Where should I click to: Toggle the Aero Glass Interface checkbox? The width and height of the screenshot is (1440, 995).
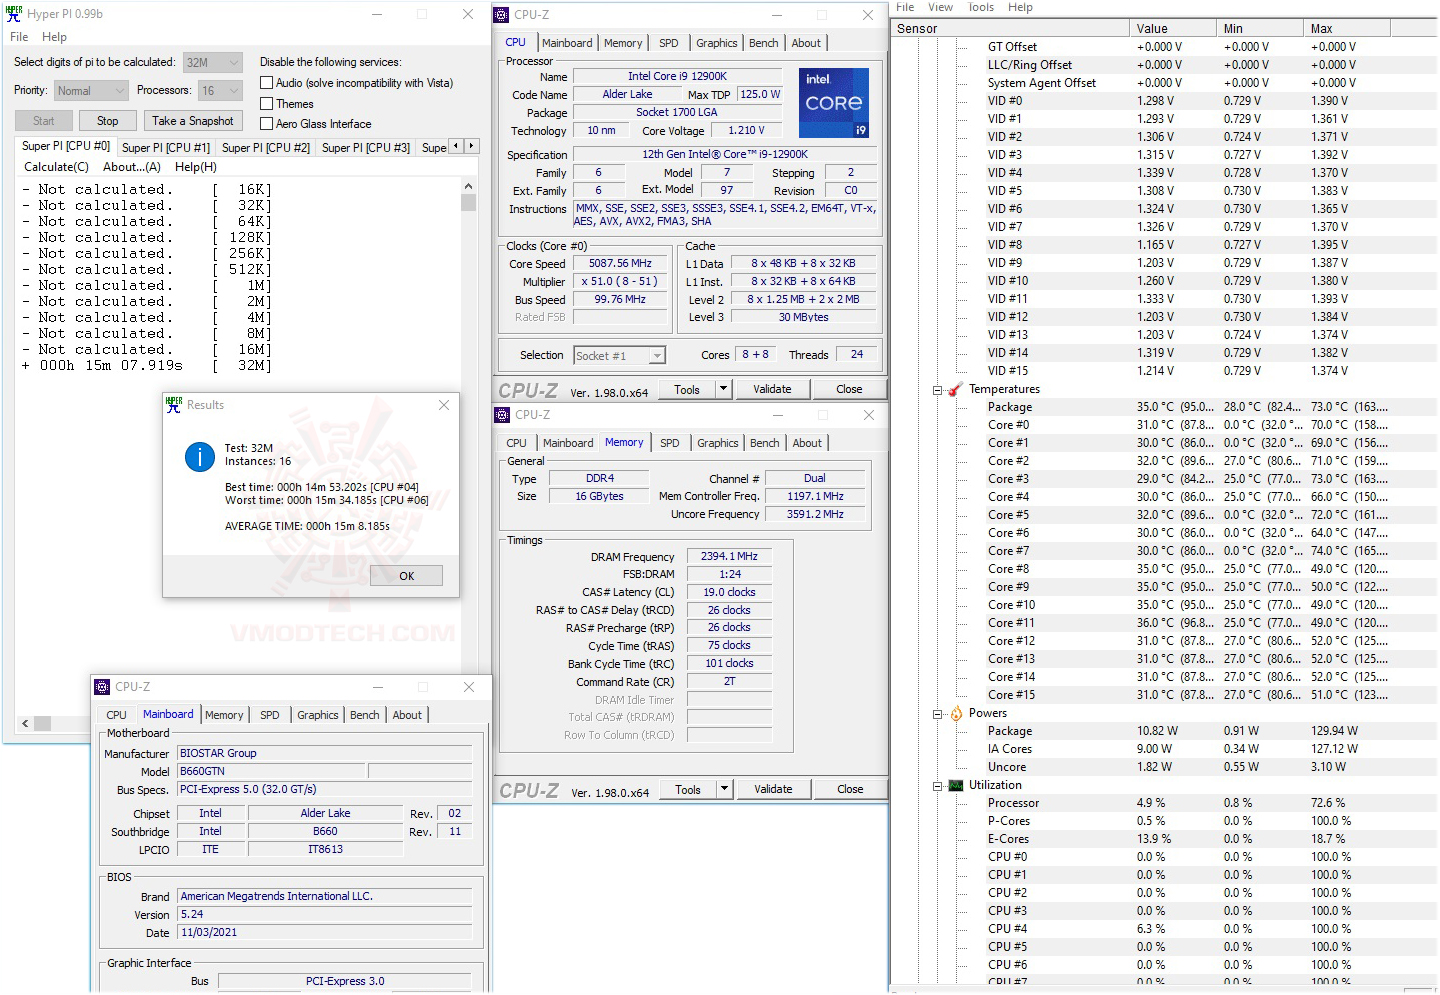266,124
